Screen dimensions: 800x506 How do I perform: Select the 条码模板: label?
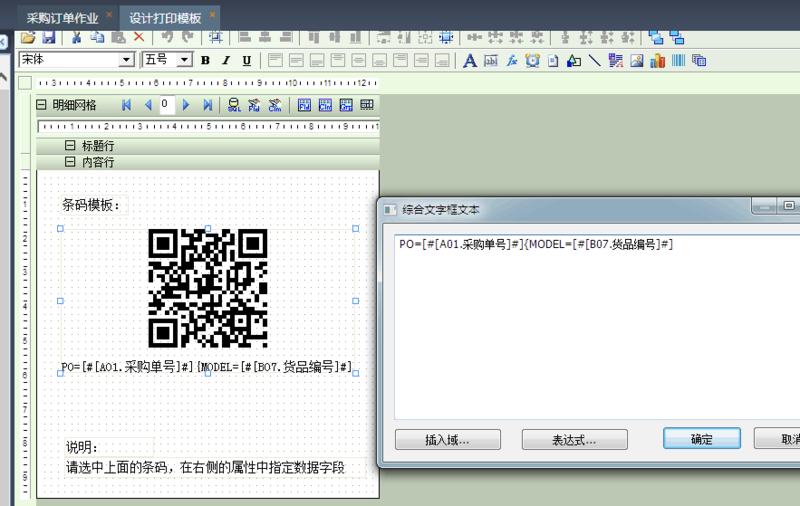pyautogui.click(x=94, y=205)
